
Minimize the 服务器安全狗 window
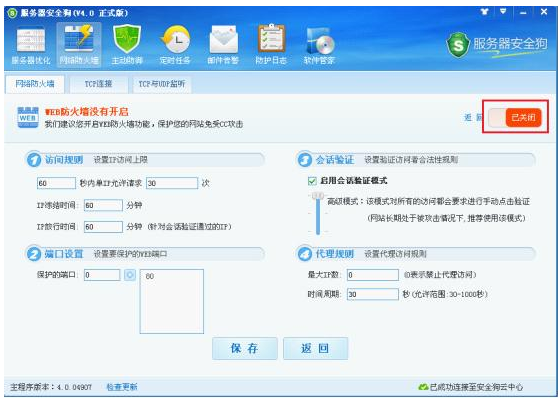point(523,12)
